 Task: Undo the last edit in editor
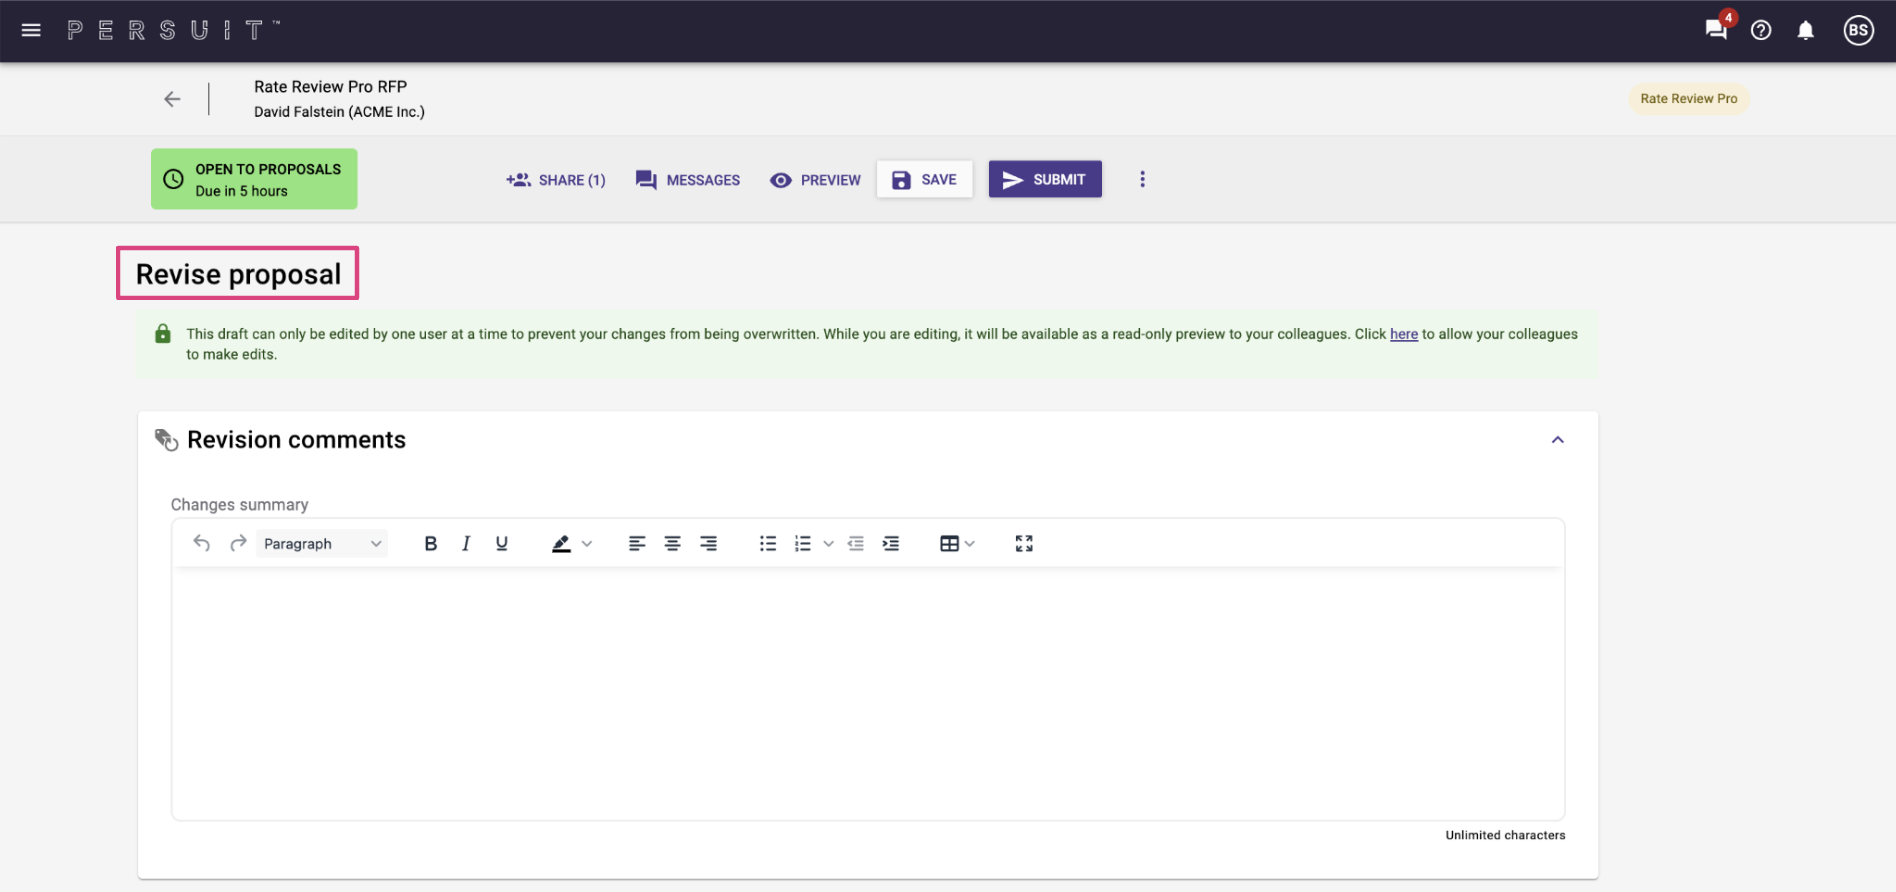click(x=201, y=543)
